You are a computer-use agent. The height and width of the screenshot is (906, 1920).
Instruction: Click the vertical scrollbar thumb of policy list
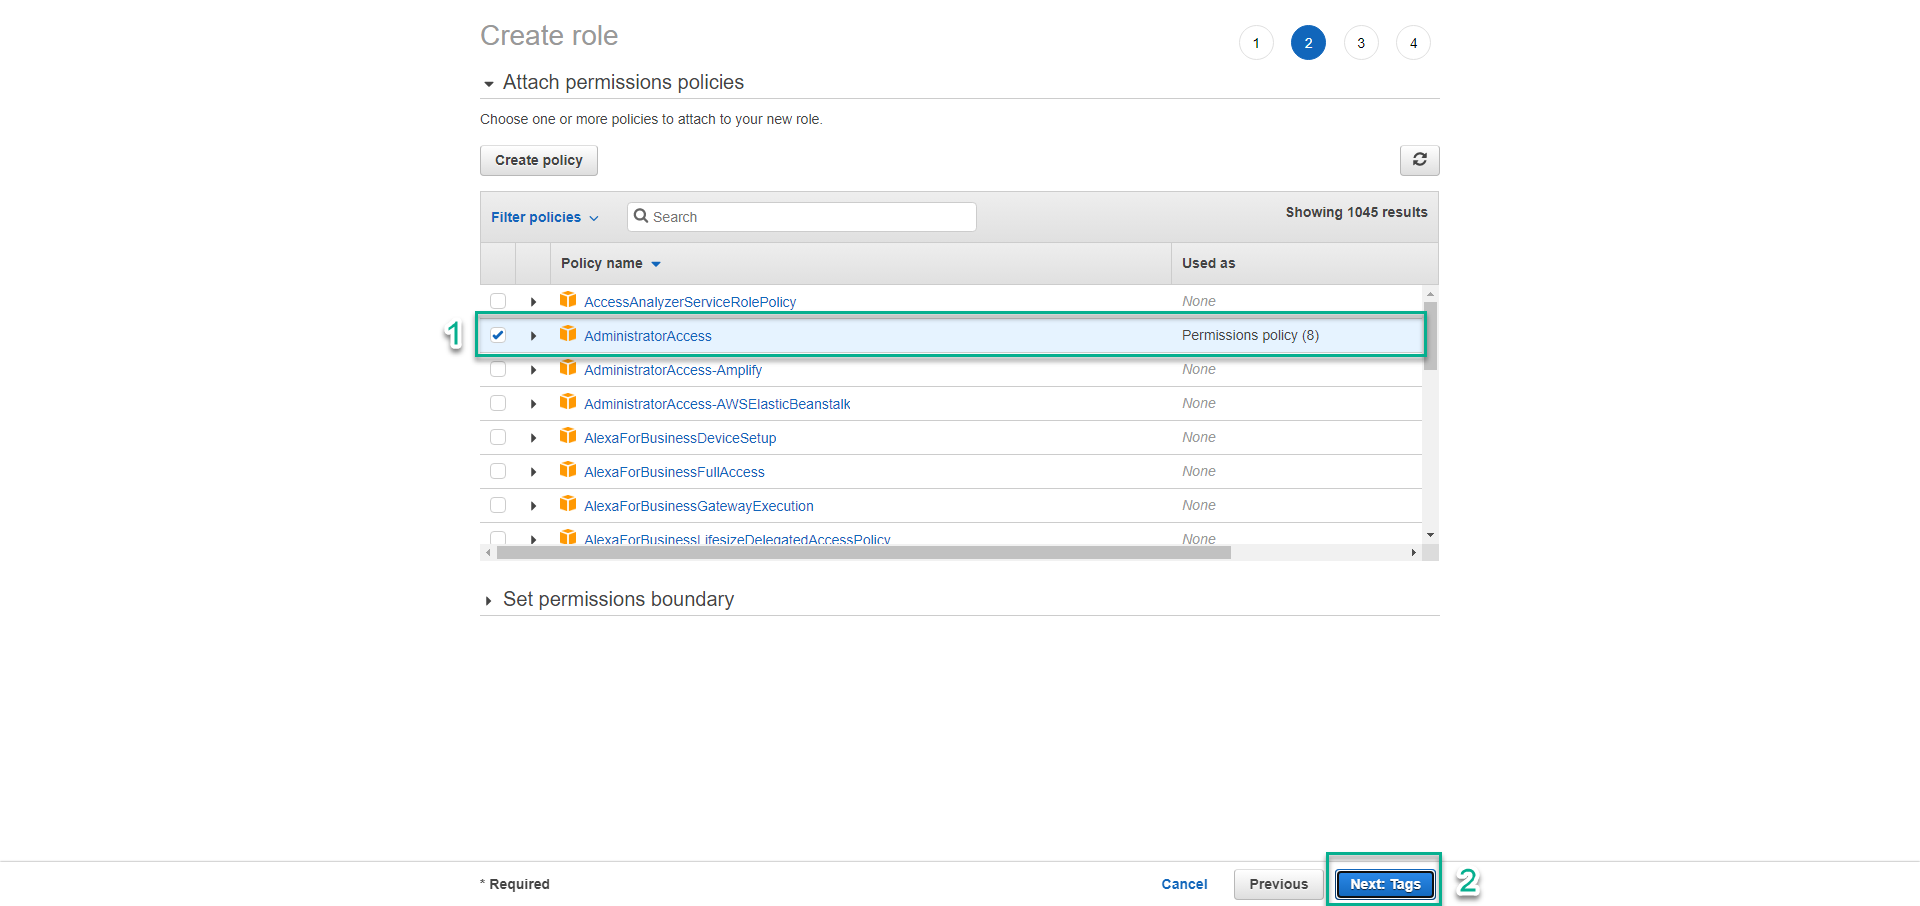click(x=1430, y=336)
